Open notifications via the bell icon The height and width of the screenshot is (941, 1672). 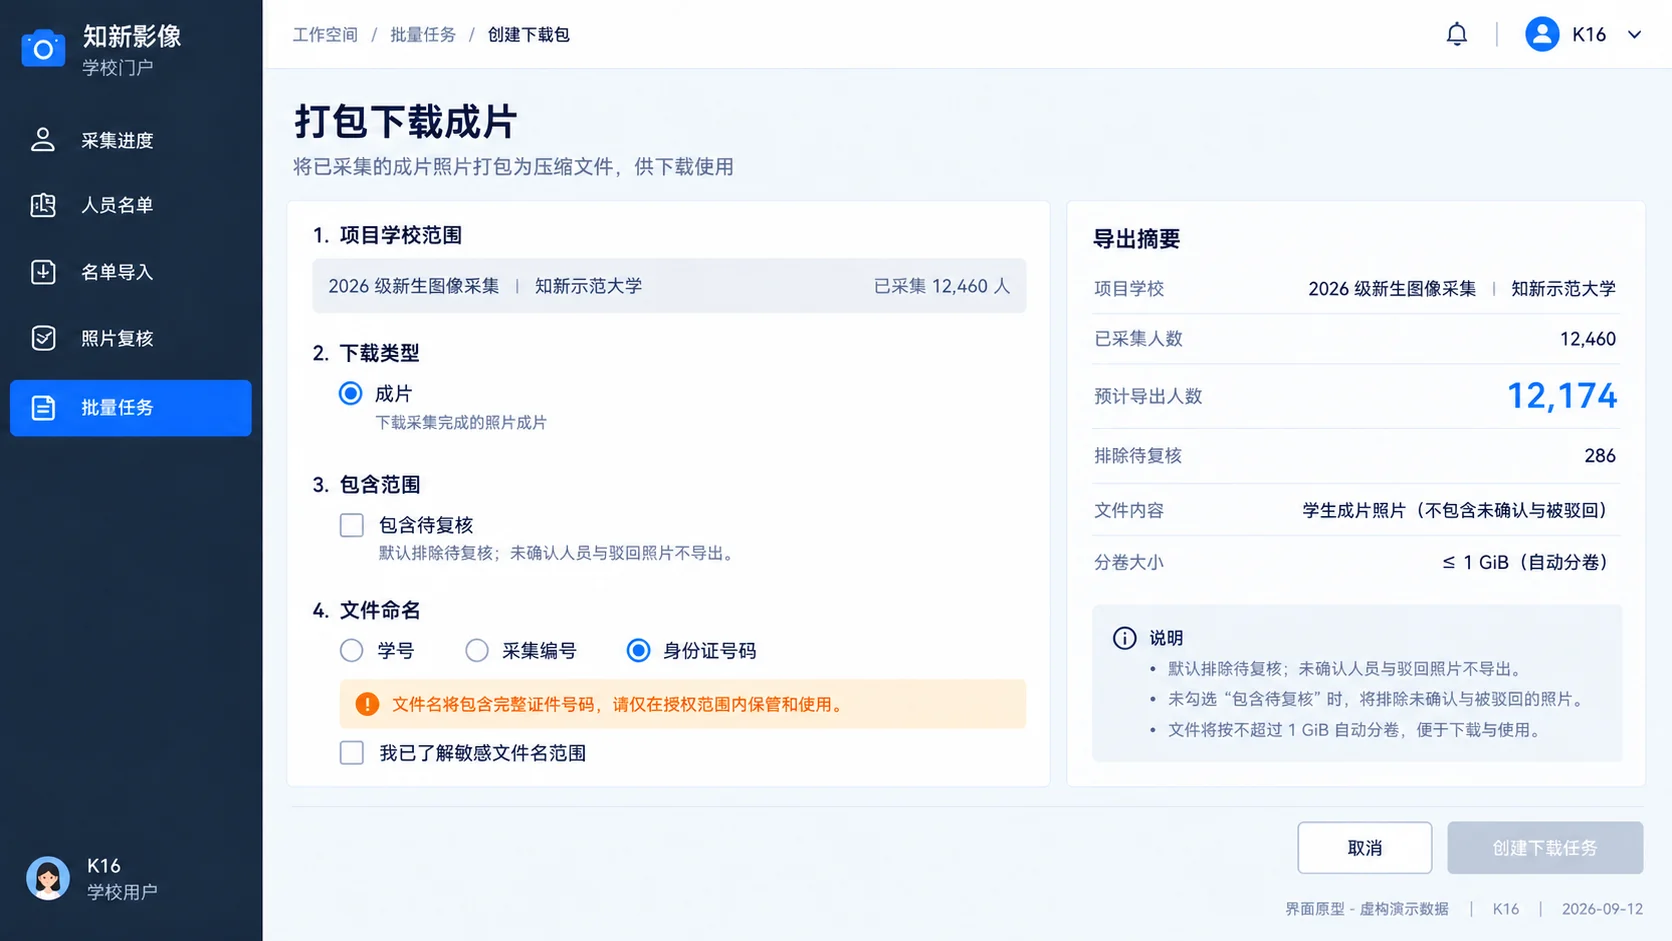(1457, 34)
